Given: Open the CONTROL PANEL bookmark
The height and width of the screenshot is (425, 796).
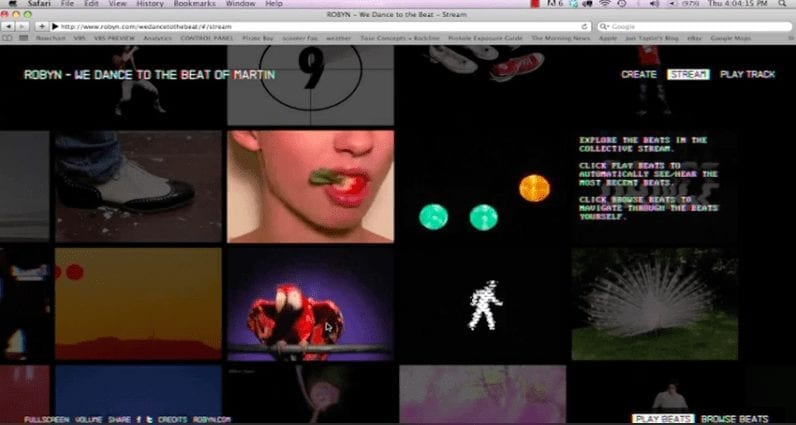Looking at the screenshot, I should (207, 38).
